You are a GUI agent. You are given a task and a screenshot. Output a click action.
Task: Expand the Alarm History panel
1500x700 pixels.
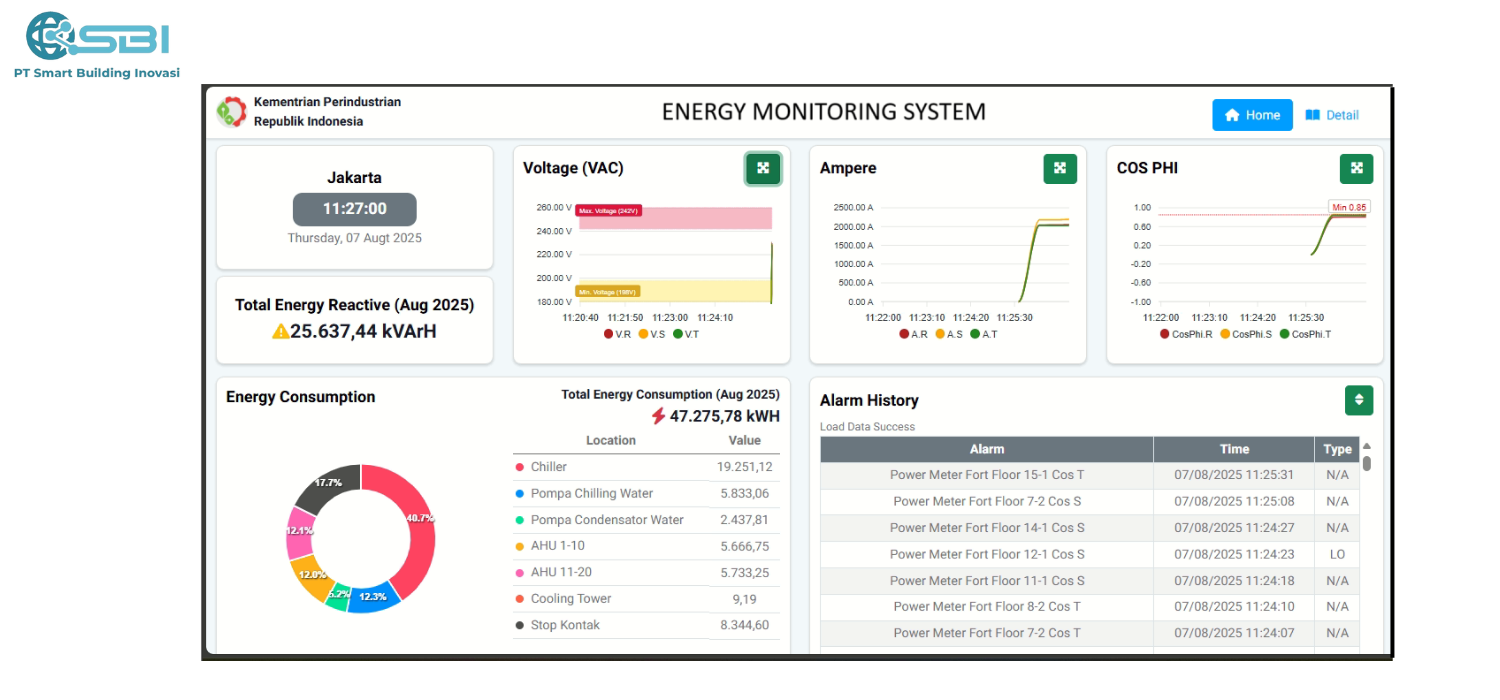pos(1358,400)
